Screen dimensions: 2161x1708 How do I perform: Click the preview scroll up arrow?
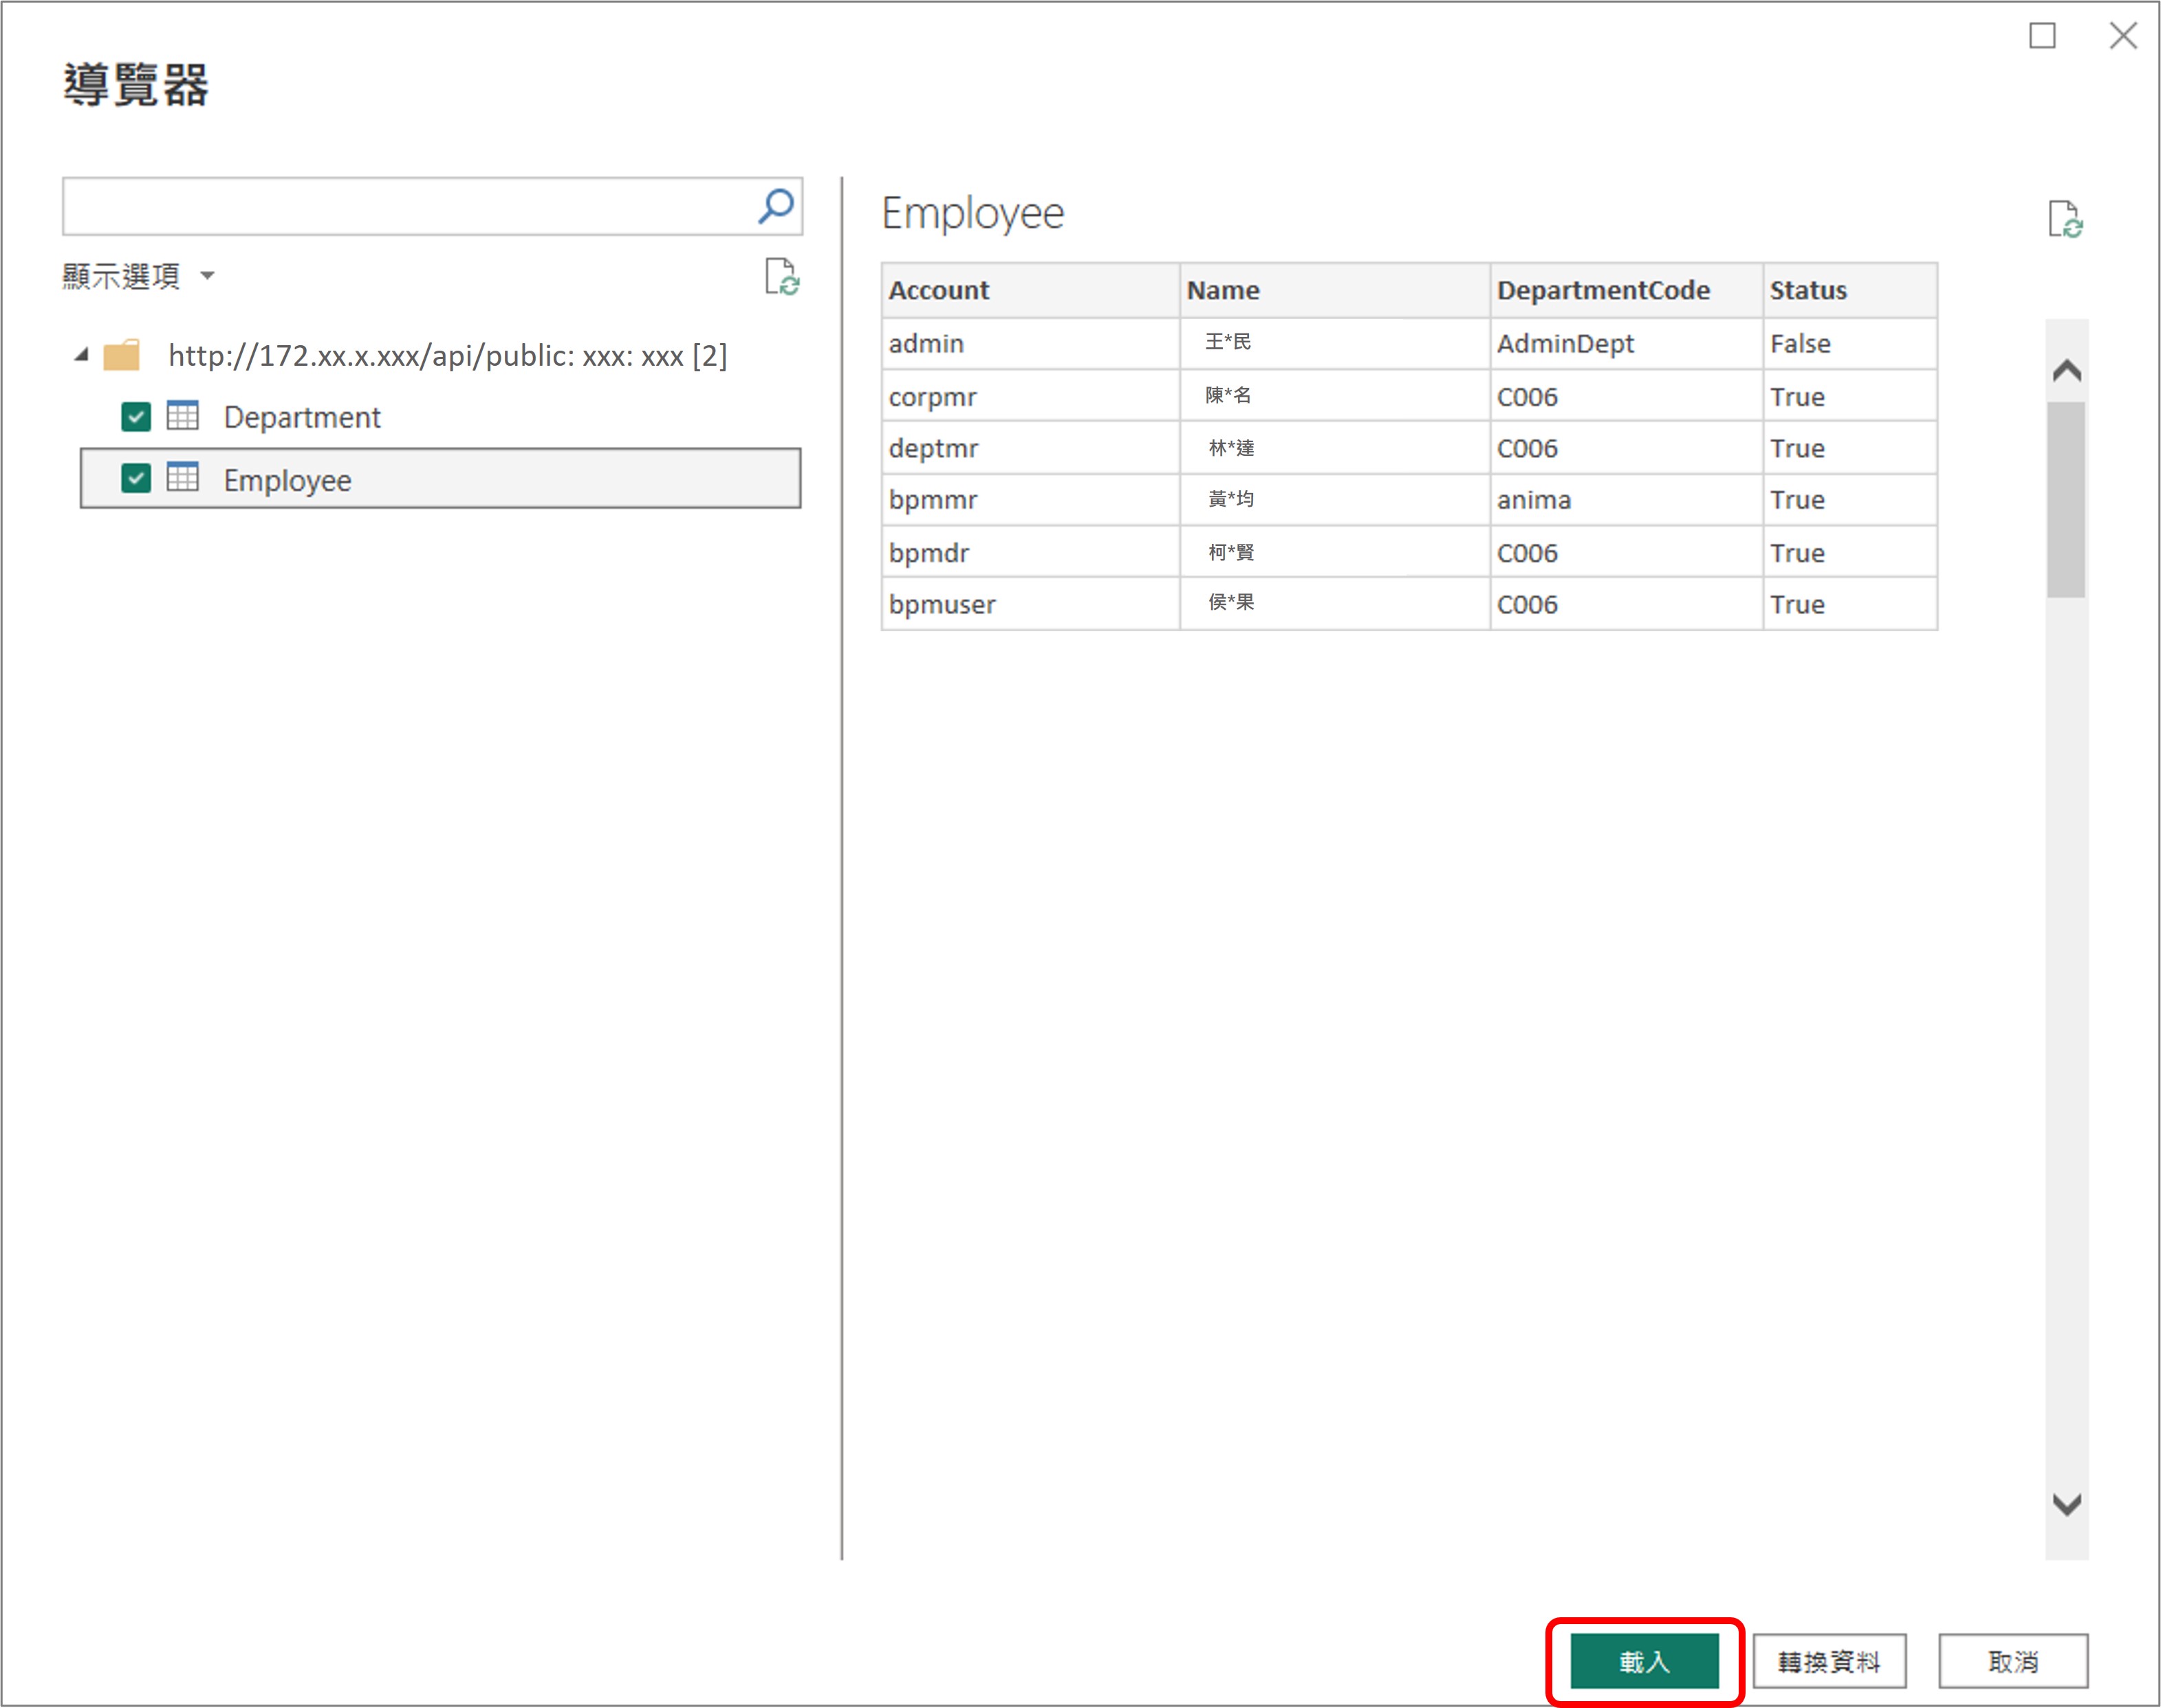tap(2067, 371)
